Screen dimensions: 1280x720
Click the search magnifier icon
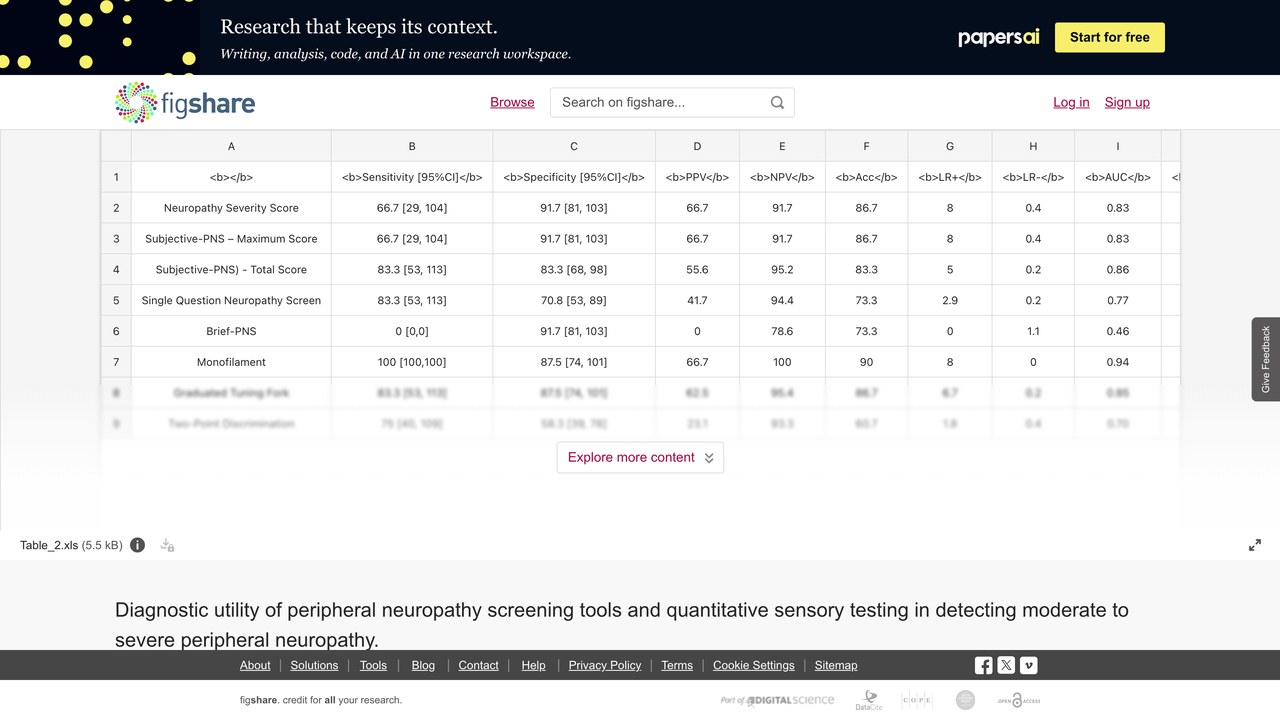click(777, 102)
